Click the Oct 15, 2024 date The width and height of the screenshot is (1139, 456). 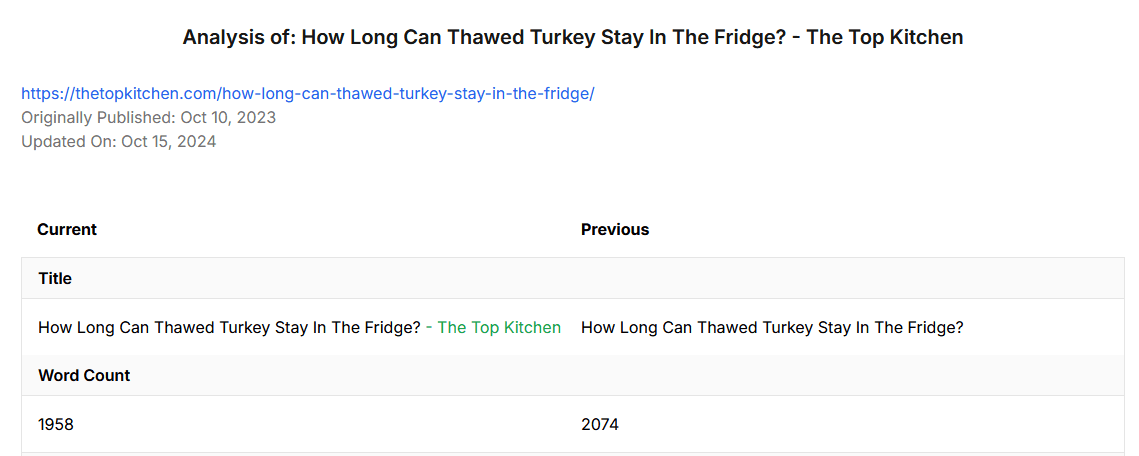pyautogui.click(x=168, y=142)
